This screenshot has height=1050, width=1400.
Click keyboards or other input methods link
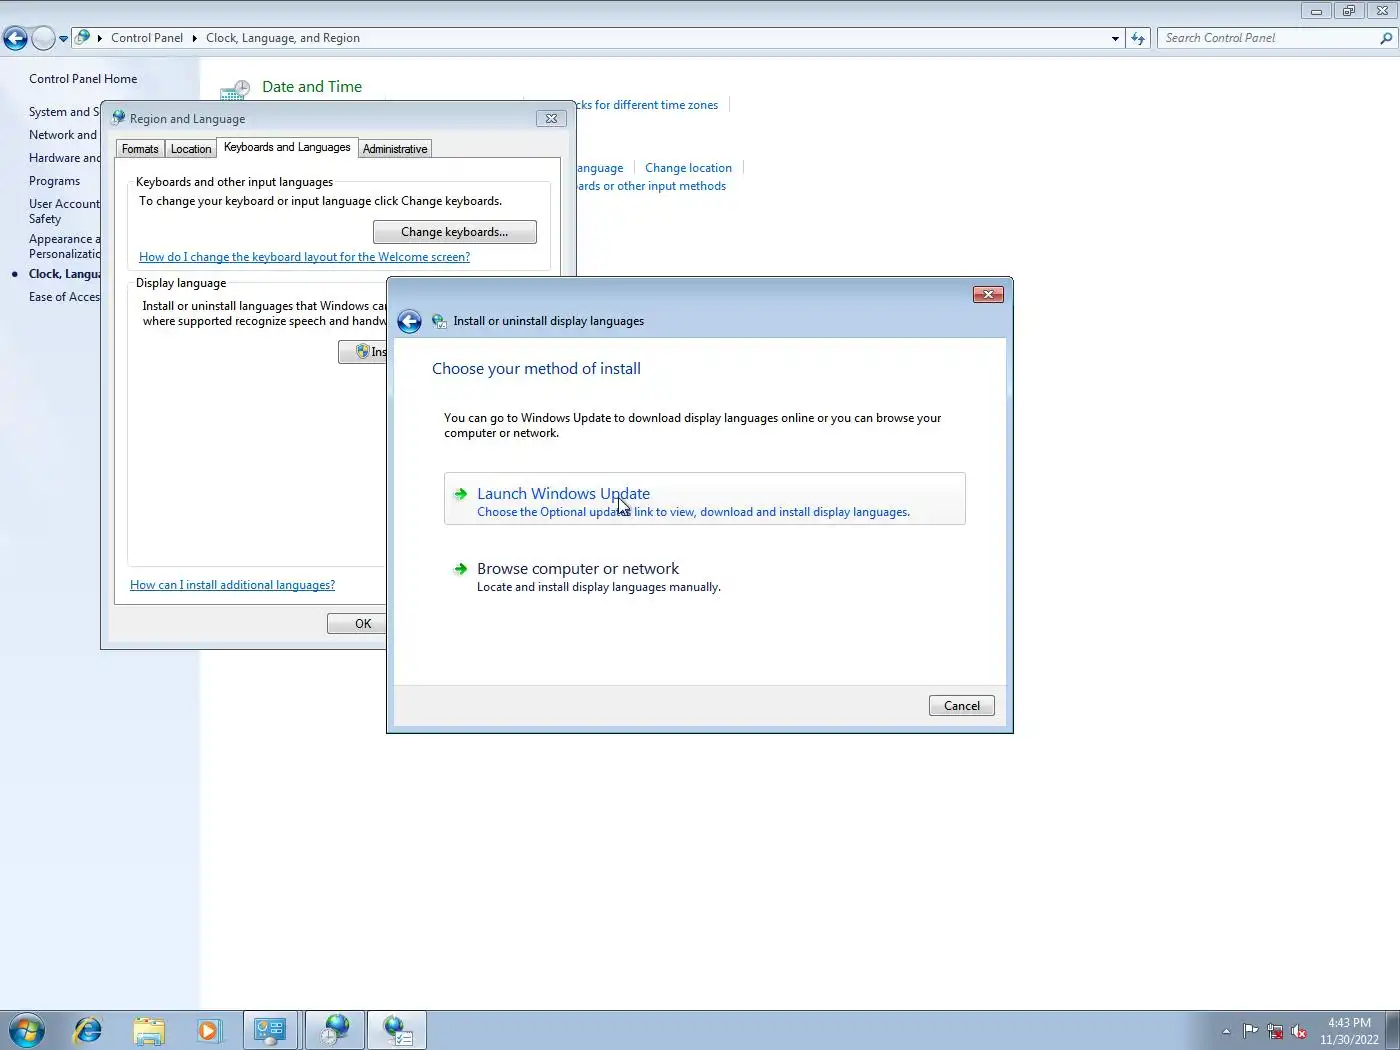(x=651, y=186)
